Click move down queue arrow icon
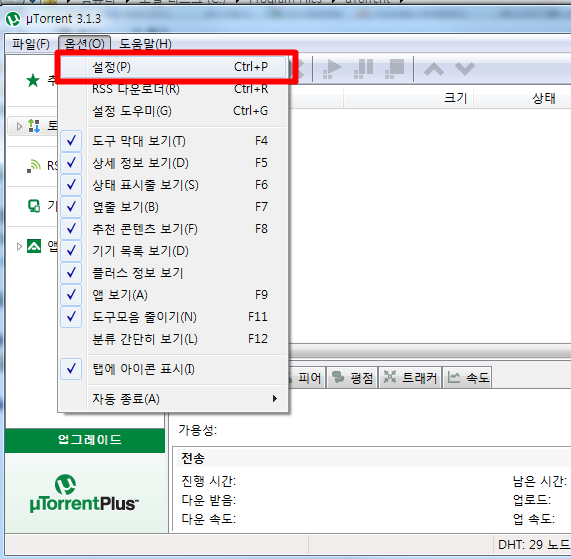This screenshot has height=559, width=571. 465,68
